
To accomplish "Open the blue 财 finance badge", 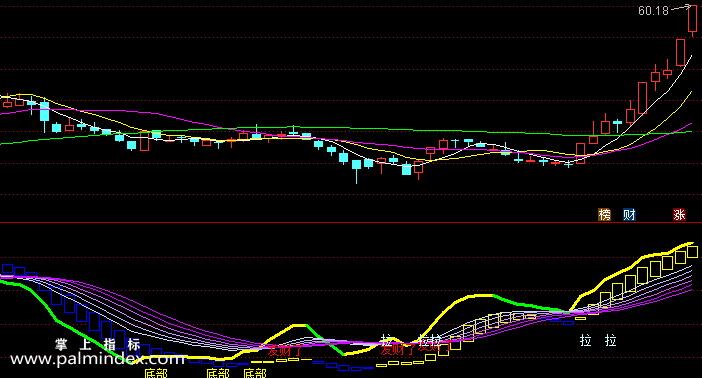I will click(x=629, y=215).
